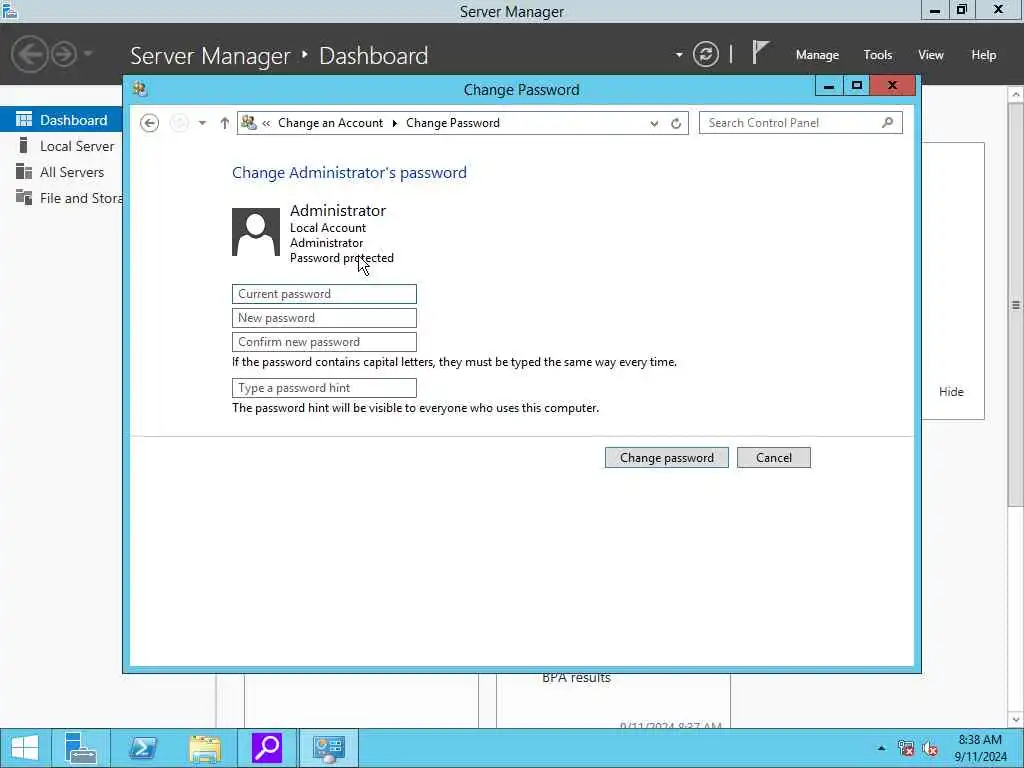Viewport: 1024px width, 768px height.
Task: Click the New password field
Action: [324, 318]
